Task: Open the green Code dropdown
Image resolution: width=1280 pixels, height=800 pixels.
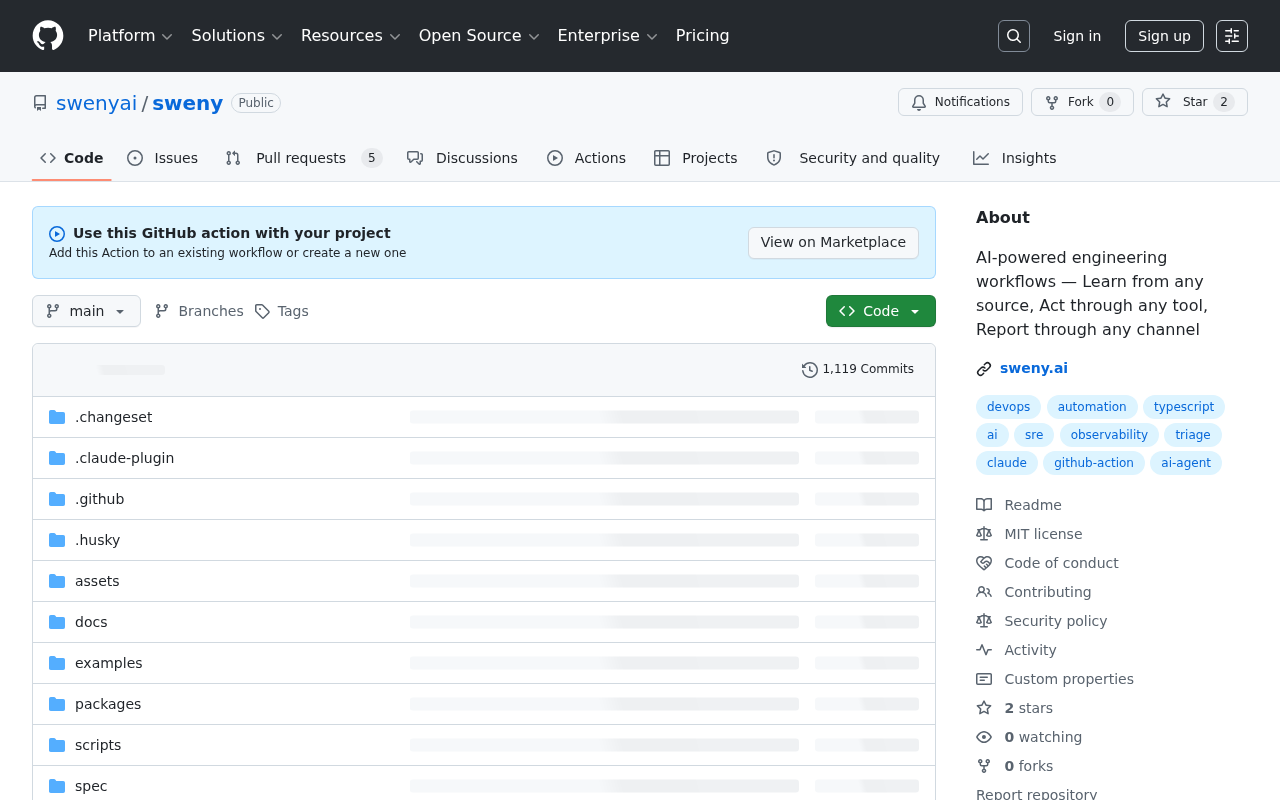Action: click(x=881, y=311)
